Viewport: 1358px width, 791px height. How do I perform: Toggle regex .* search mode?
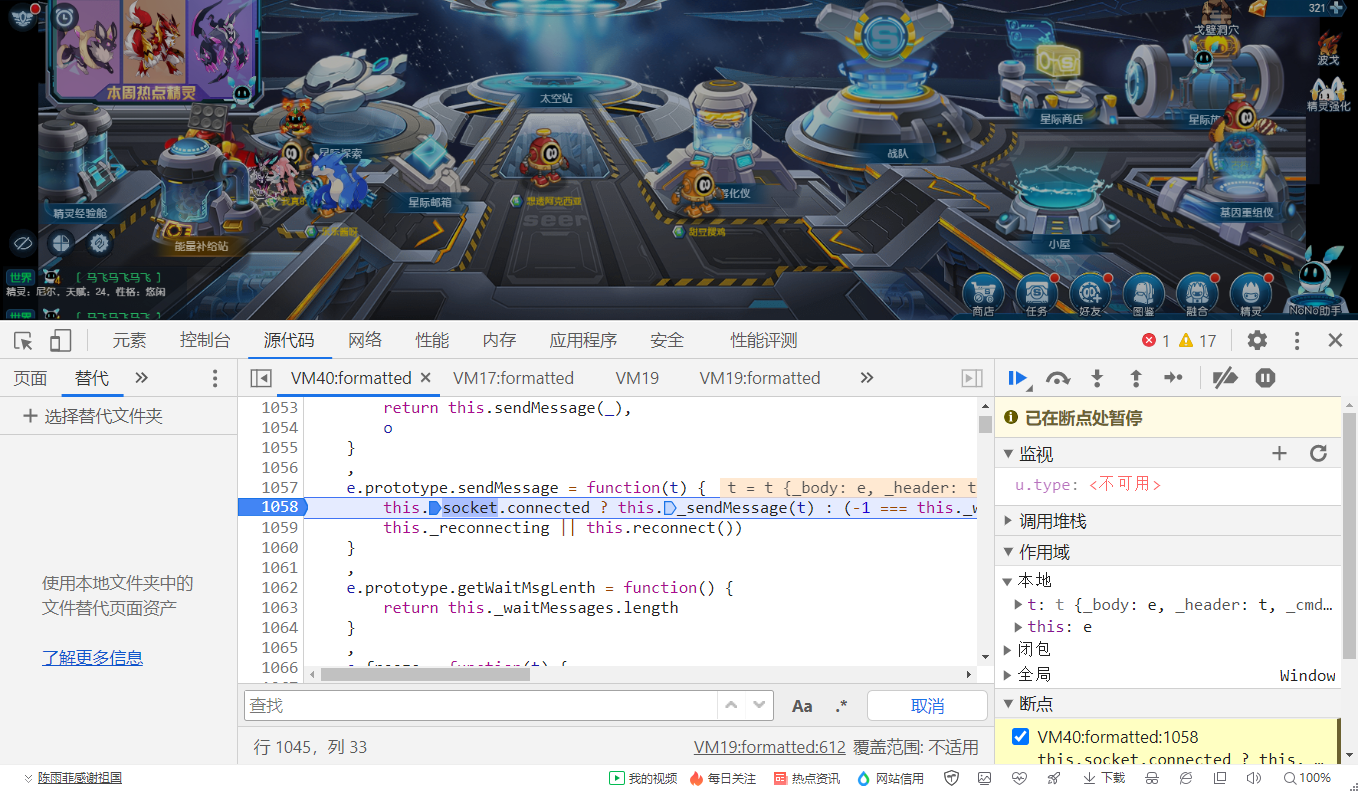[x=841, y=705]
